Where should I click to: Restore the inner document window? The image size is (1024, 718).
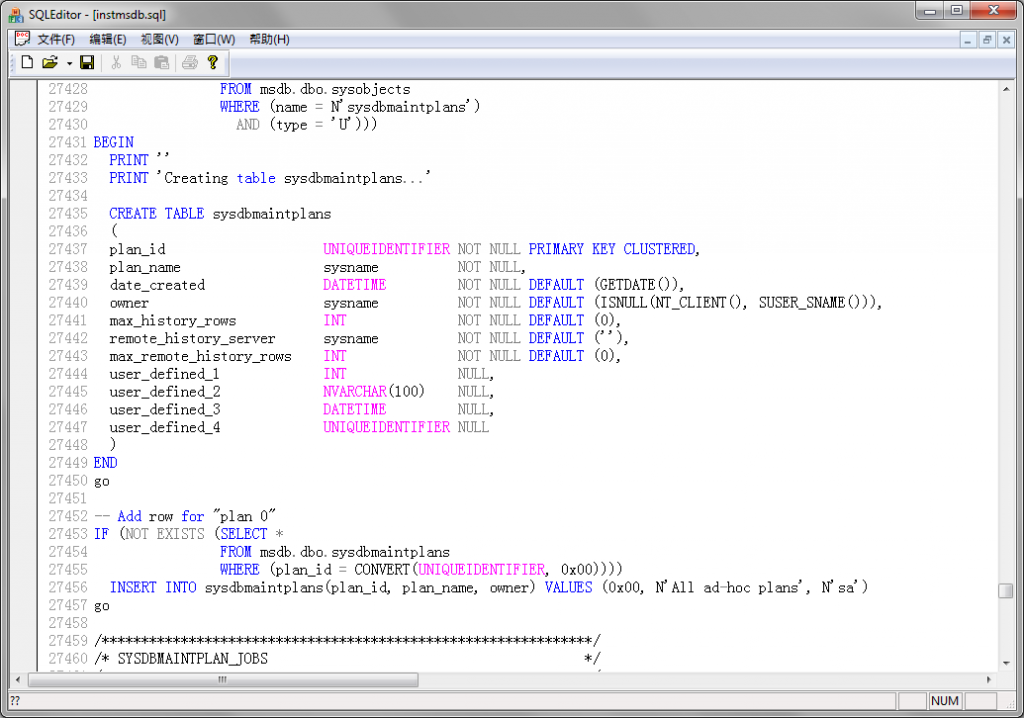[987, 40]
